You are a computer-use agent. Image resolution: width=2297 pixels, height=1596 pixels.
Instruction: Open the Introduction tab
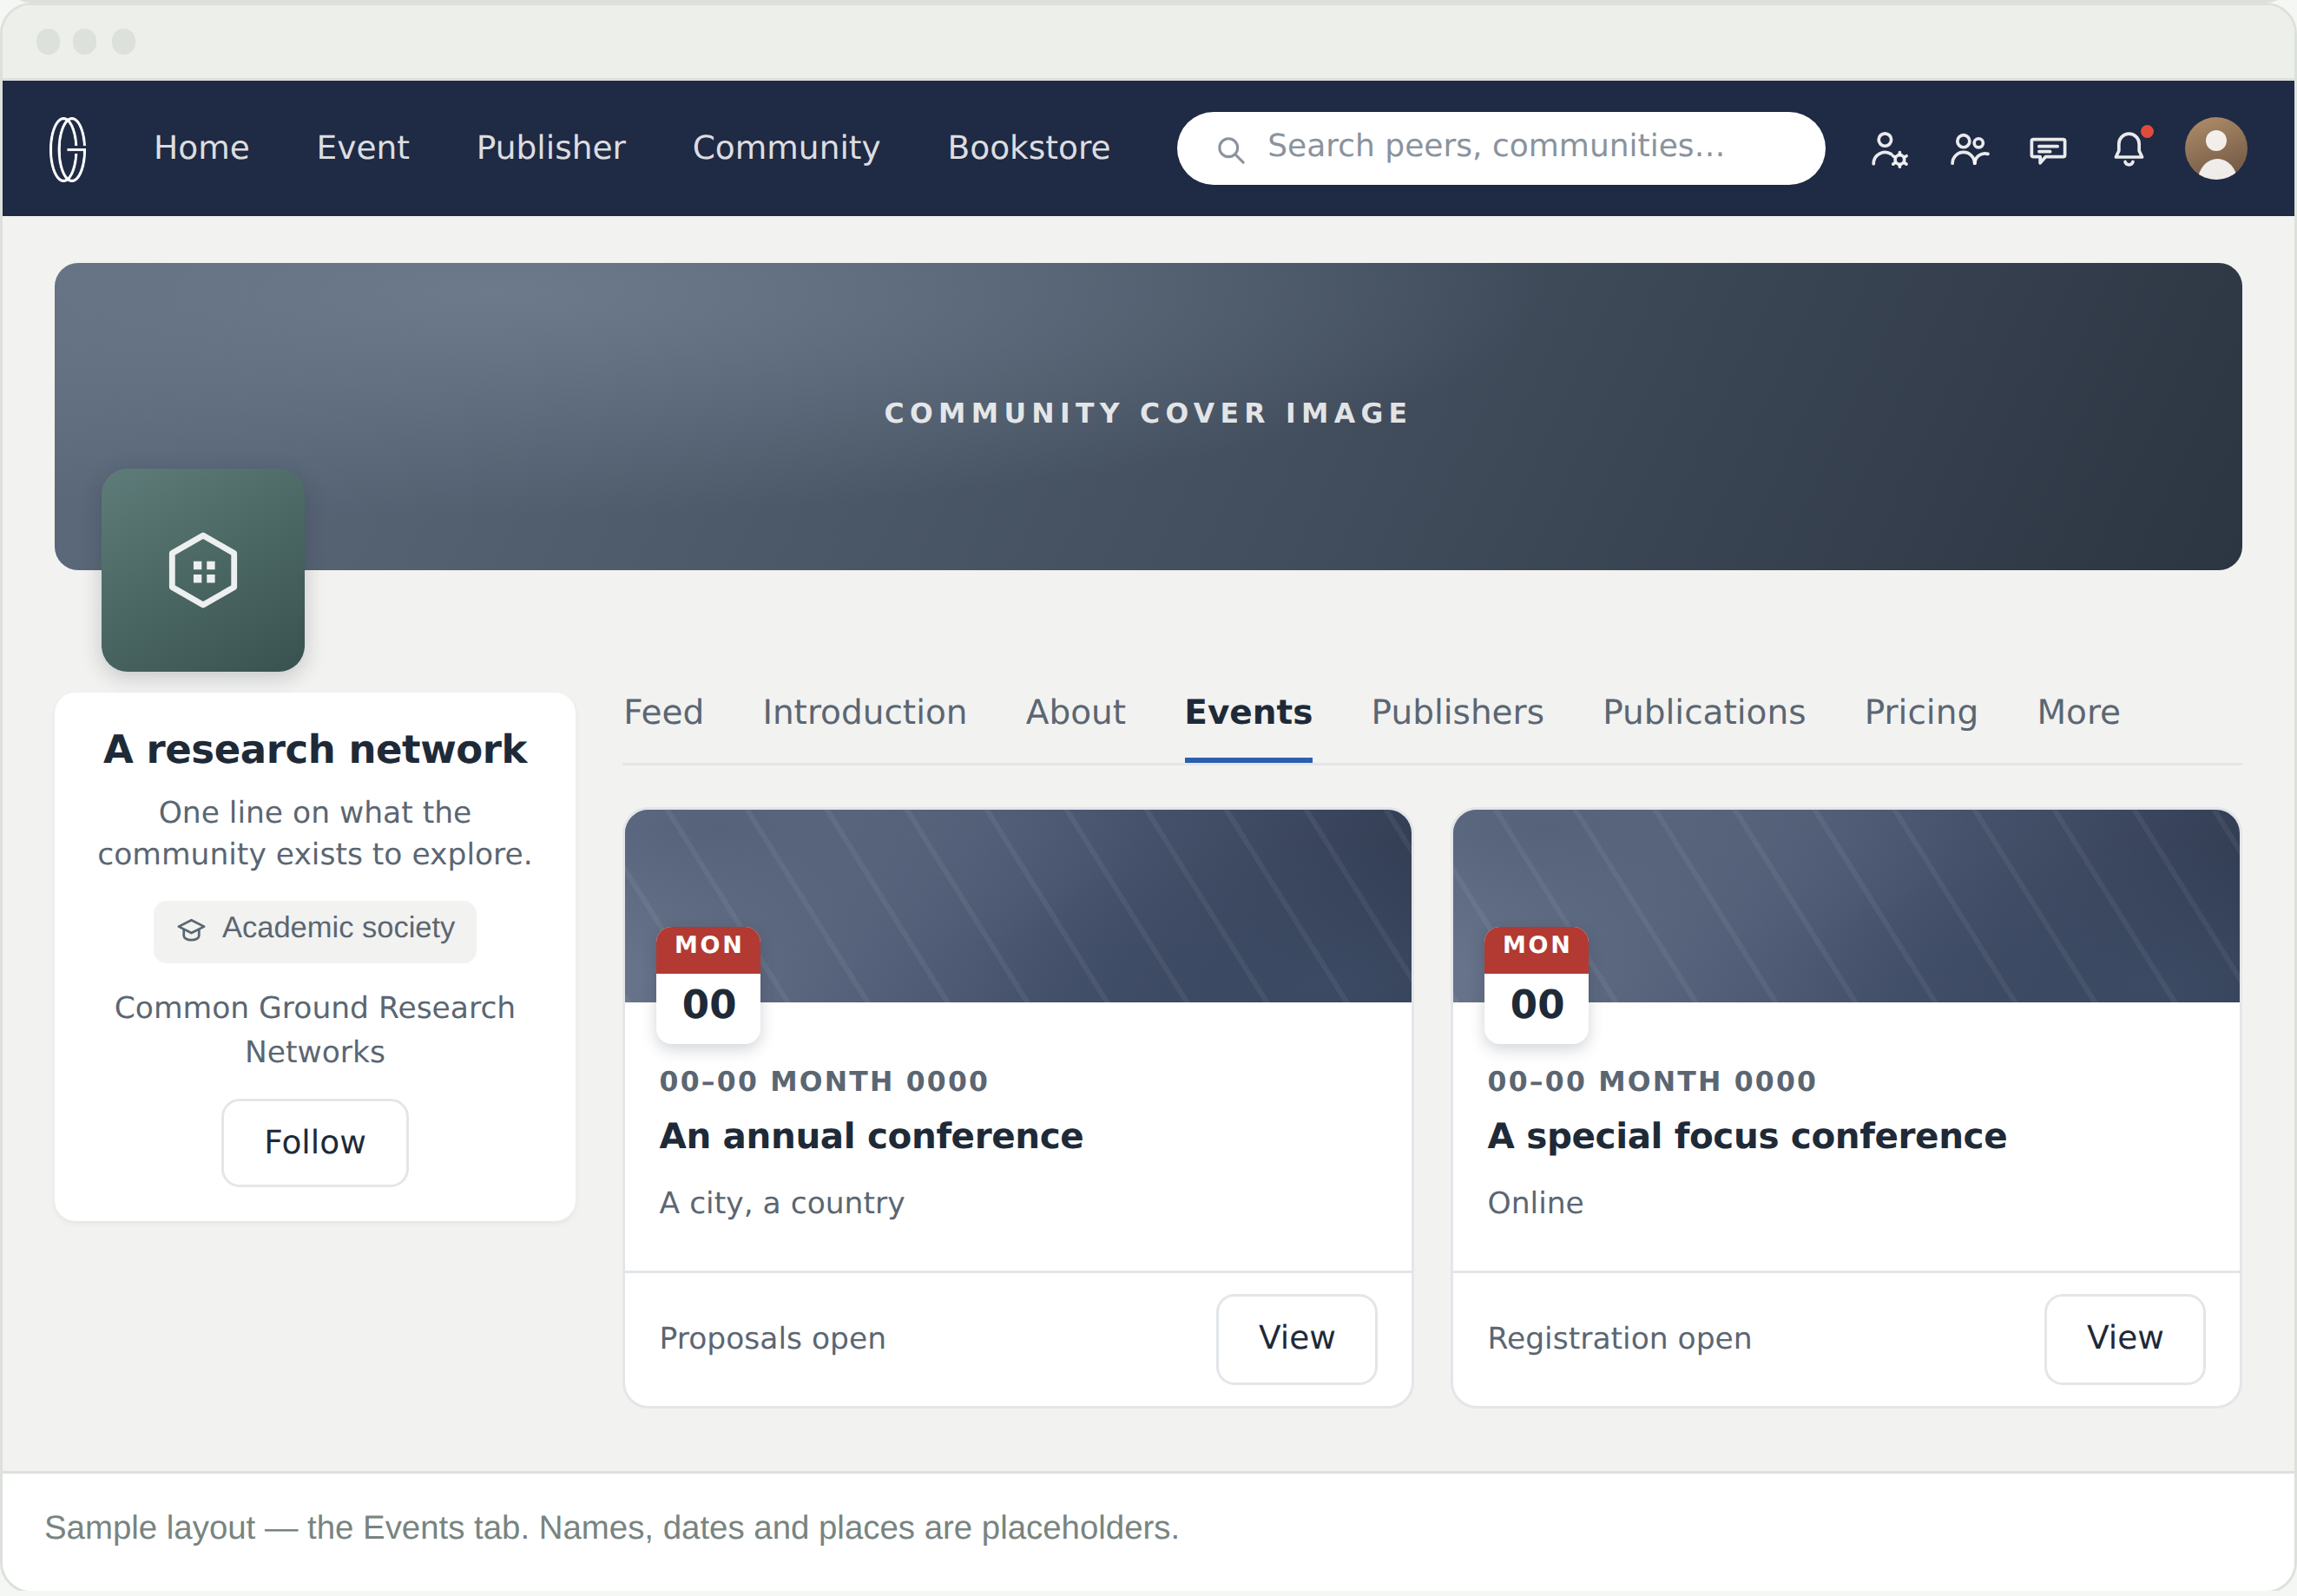(864, 712)
